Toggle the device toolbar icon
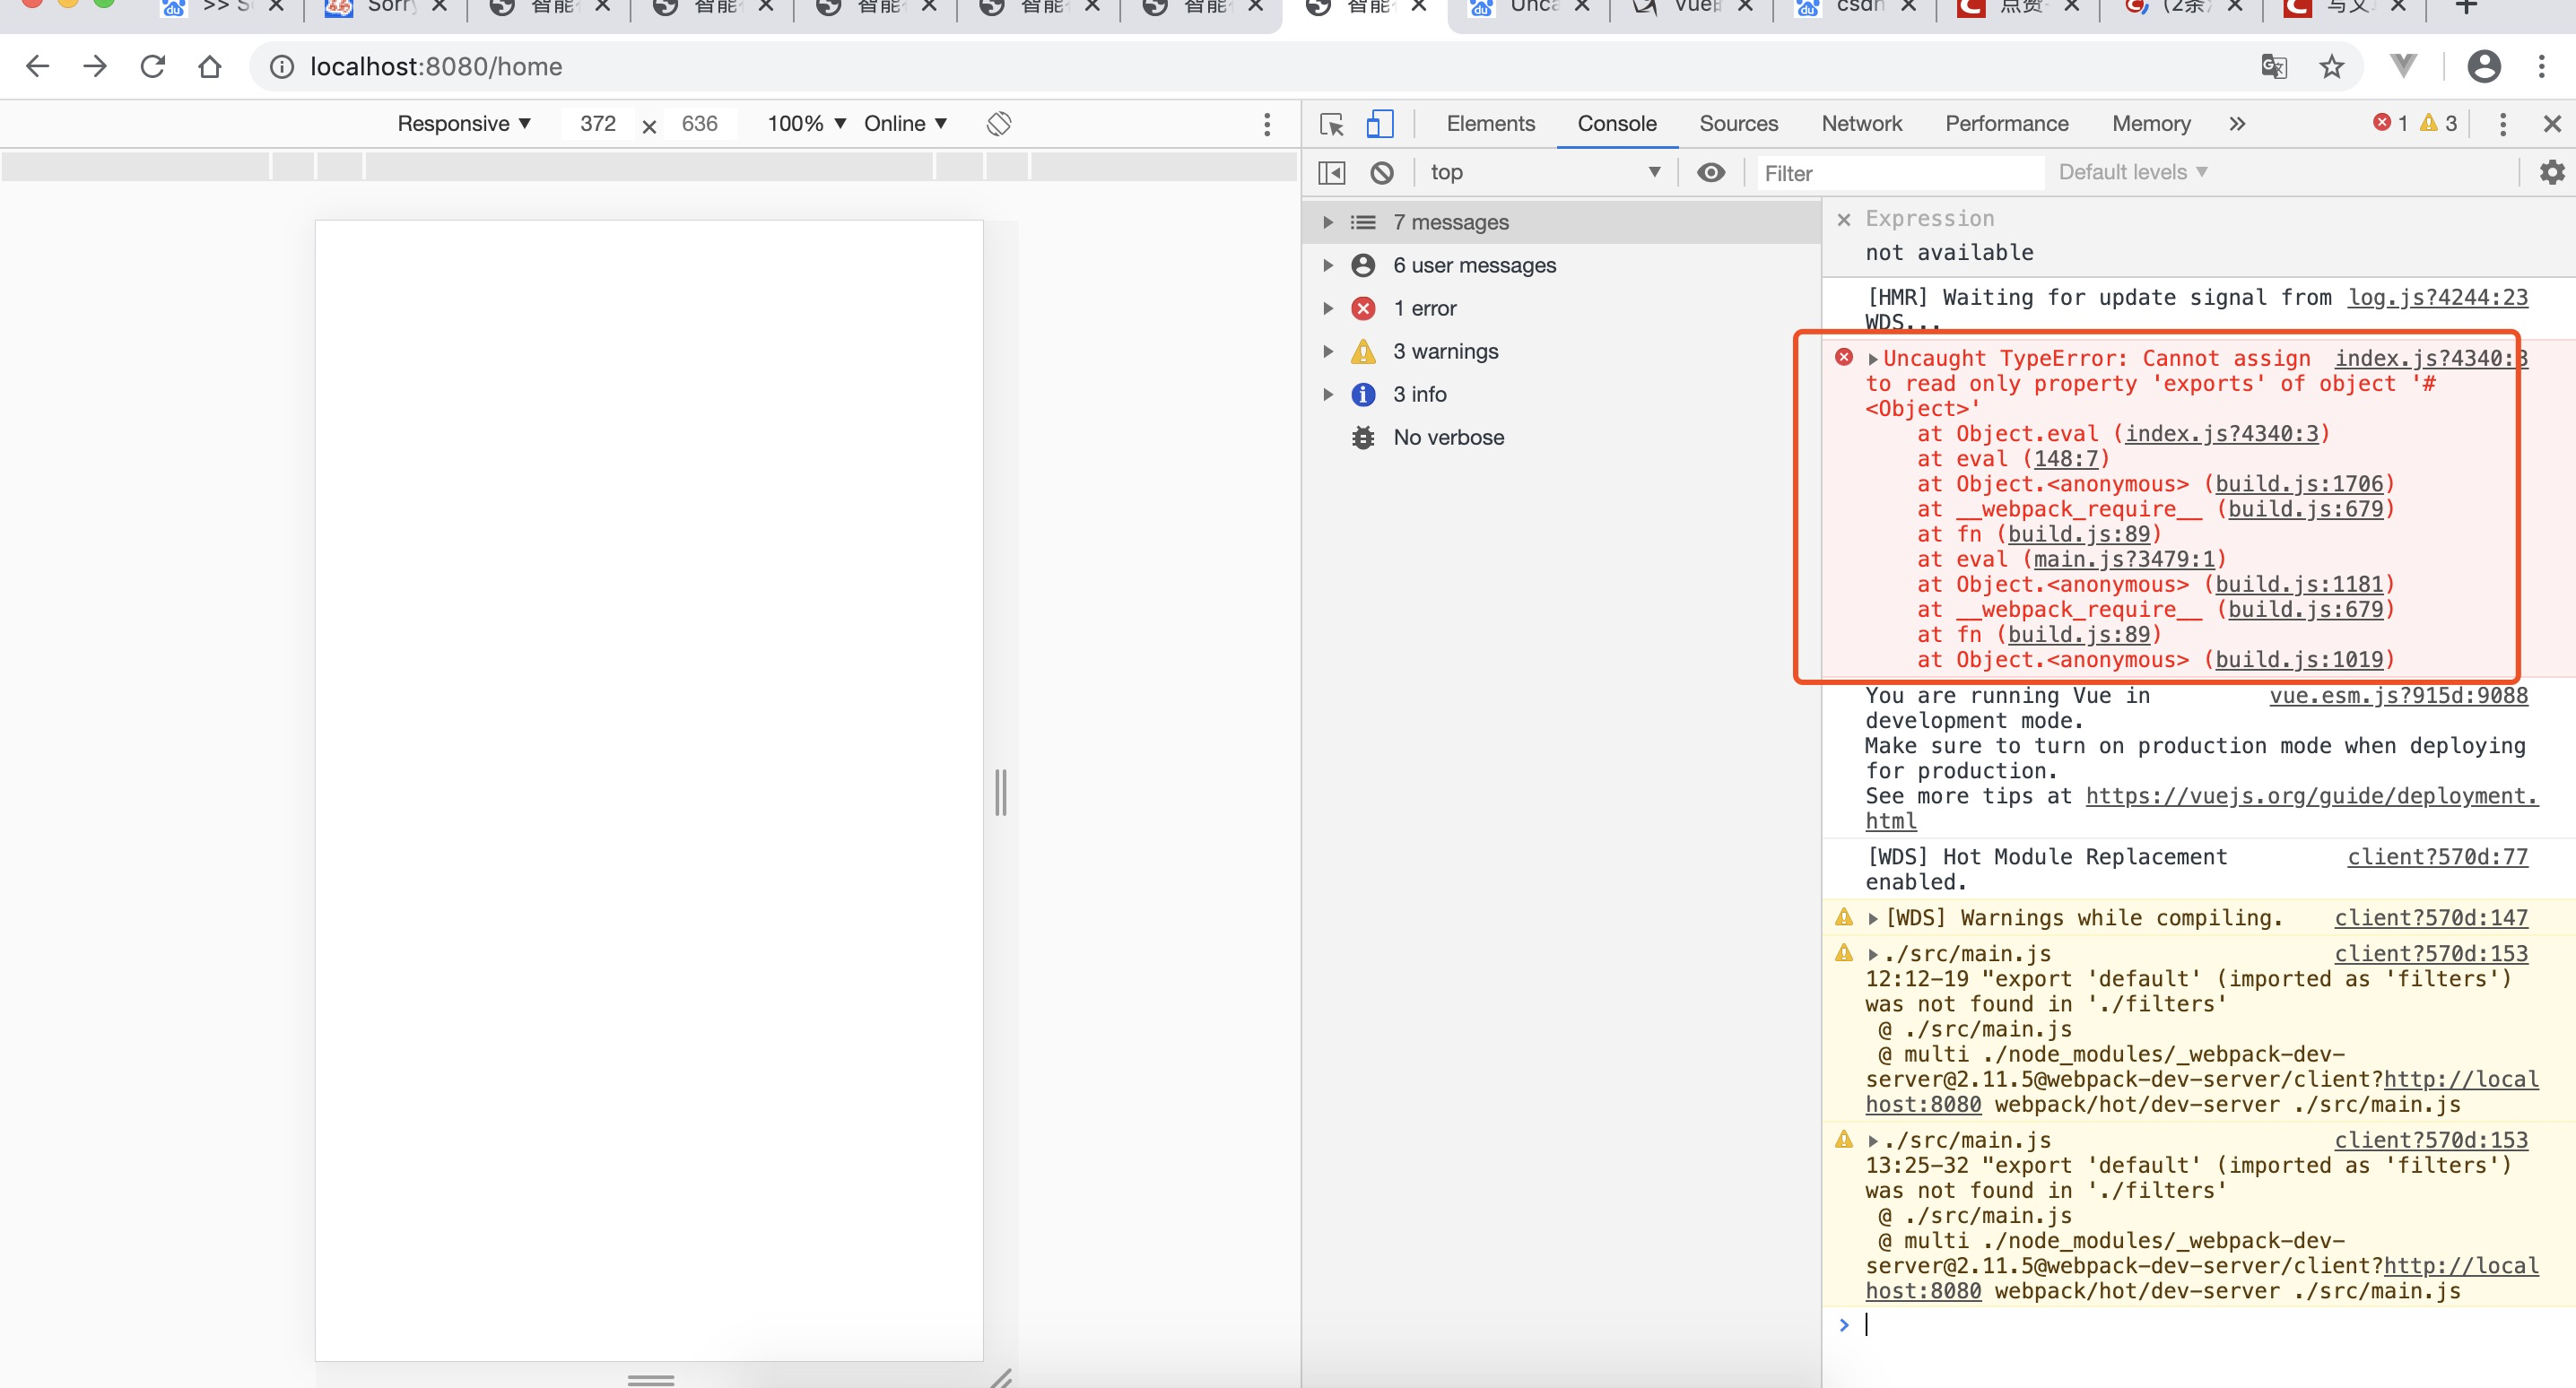Viewport: 2576px width, 1388px height. click(1380, 124)
